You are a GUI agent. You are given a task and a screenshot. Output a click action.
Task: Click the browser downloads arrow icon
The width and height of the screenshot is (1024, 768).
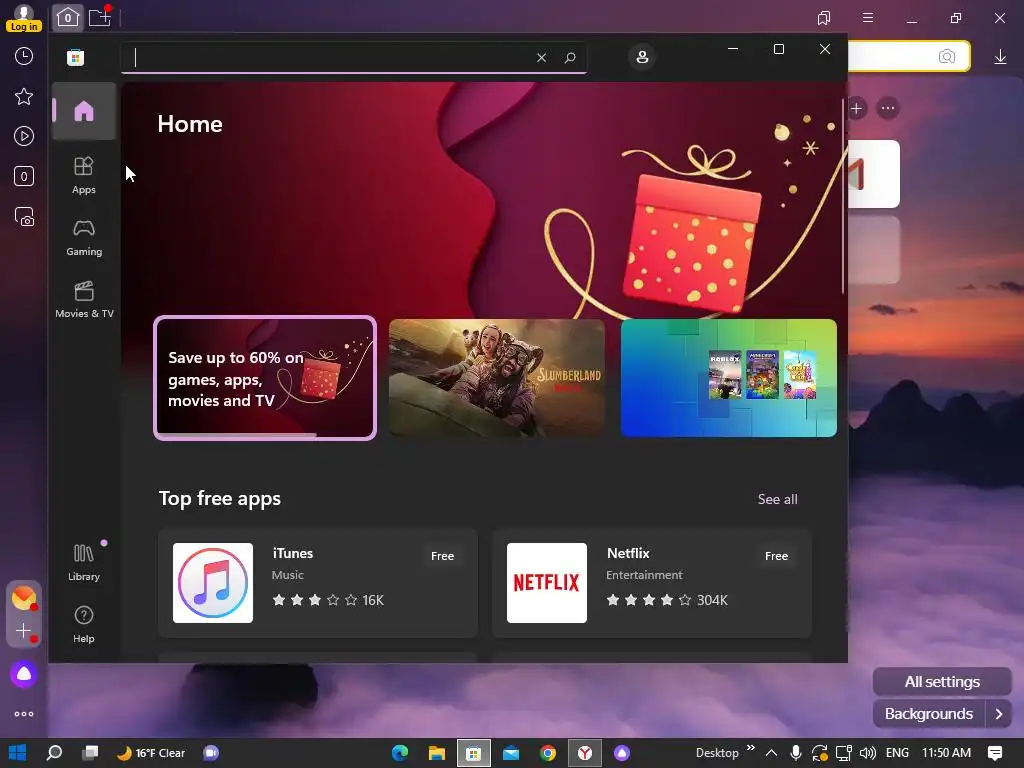pyautogui.click(x=1000, y=57)
